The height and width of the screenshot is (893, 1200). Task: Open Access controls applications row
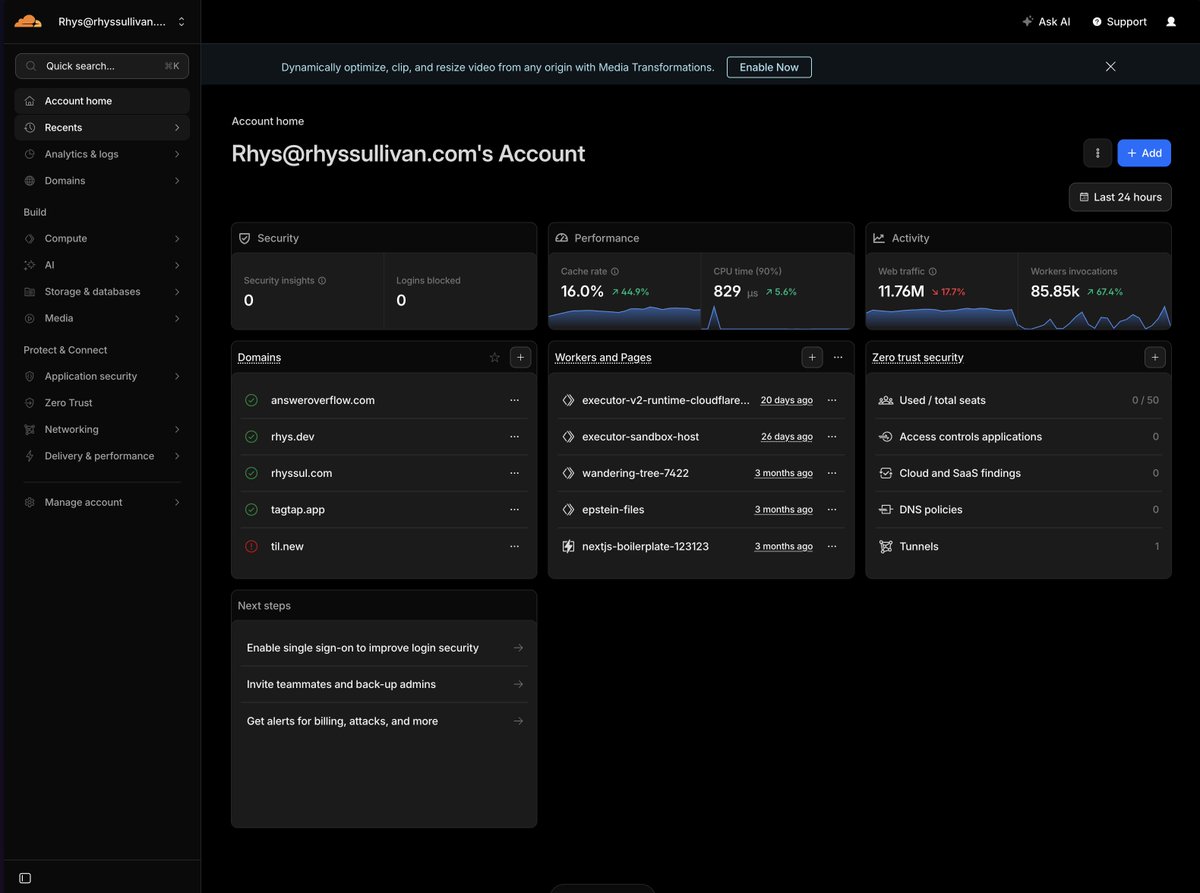tap(1018, 437)
